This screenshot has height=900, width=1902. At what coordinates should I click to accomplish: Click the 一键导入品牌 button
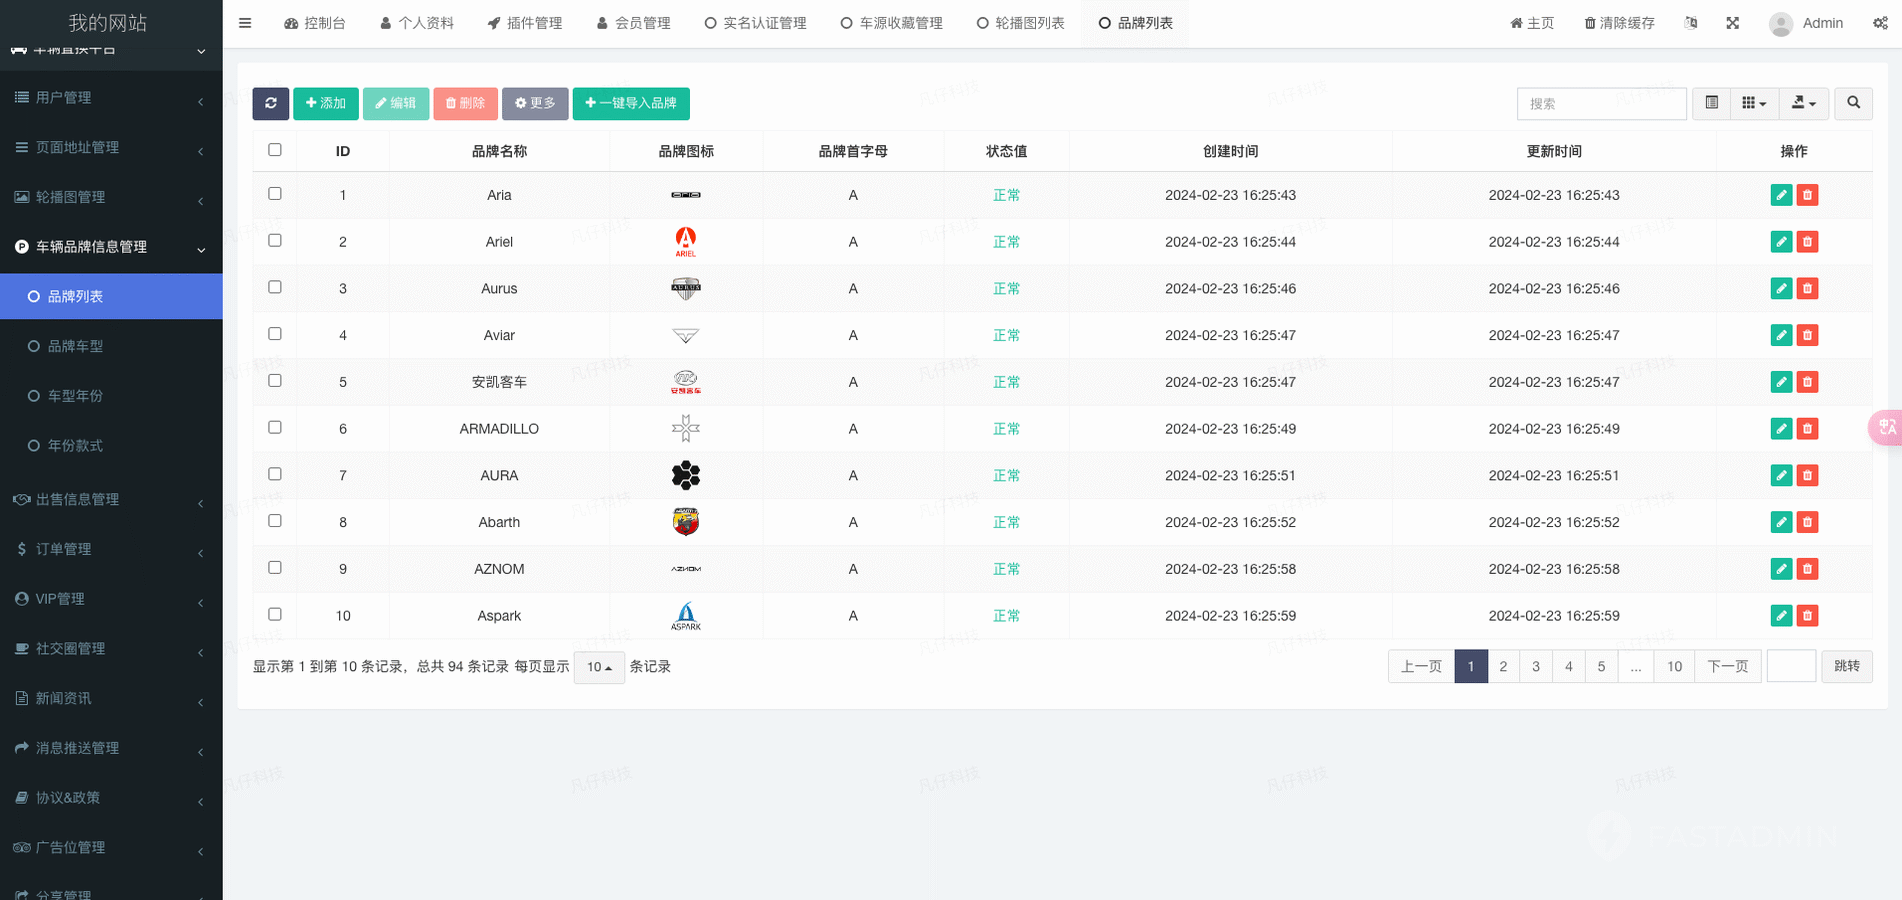[631, 103]
